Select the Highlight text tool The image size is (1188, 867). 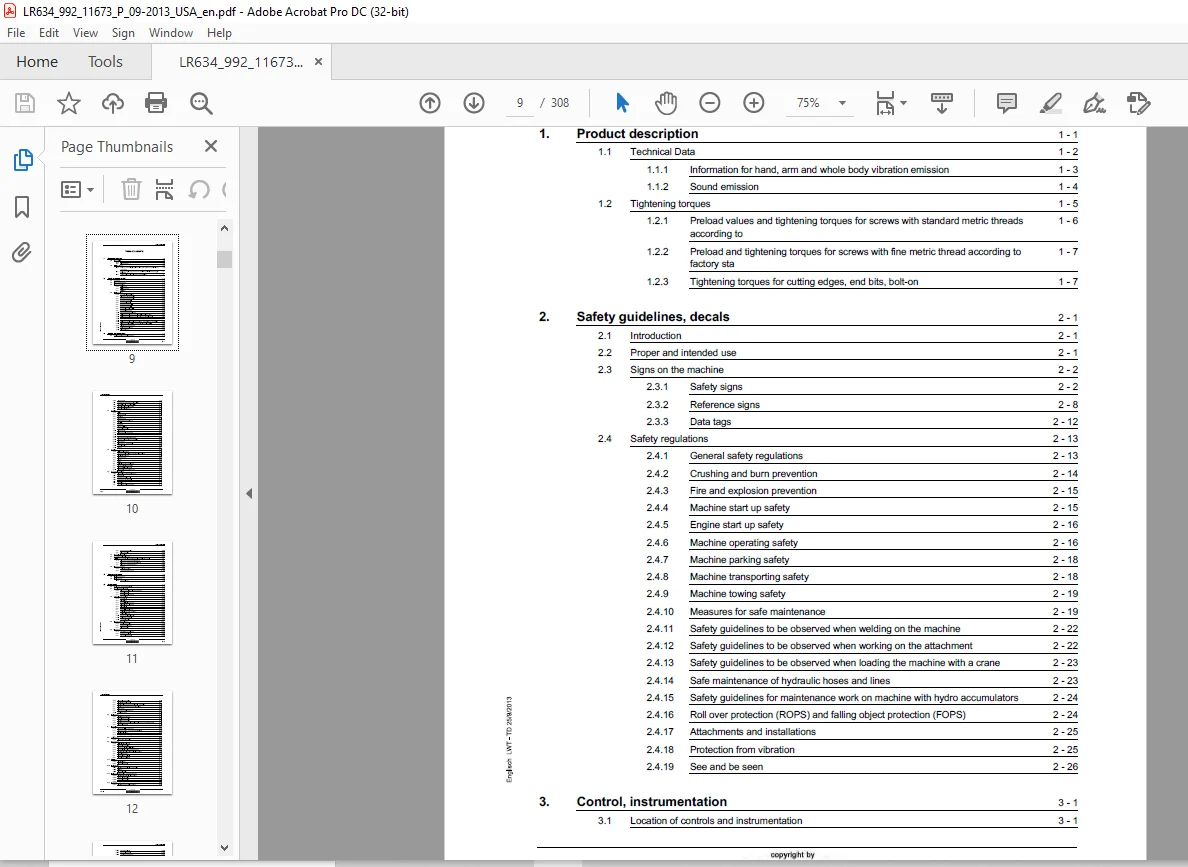coord(1051,103)
